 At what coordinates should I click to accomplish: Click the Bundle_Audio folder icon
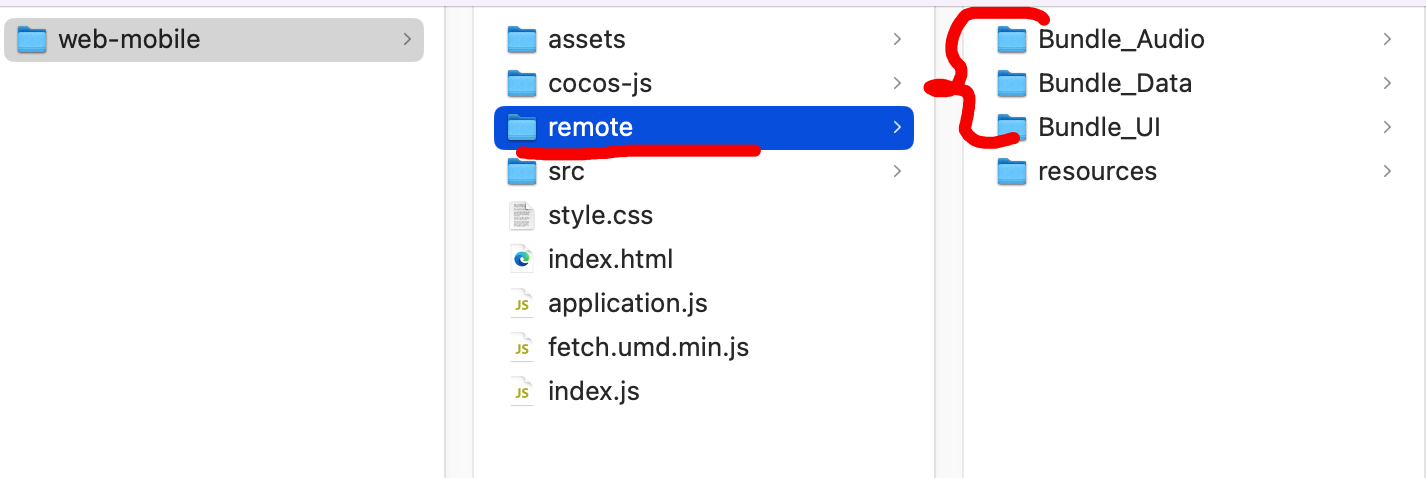1012,40
